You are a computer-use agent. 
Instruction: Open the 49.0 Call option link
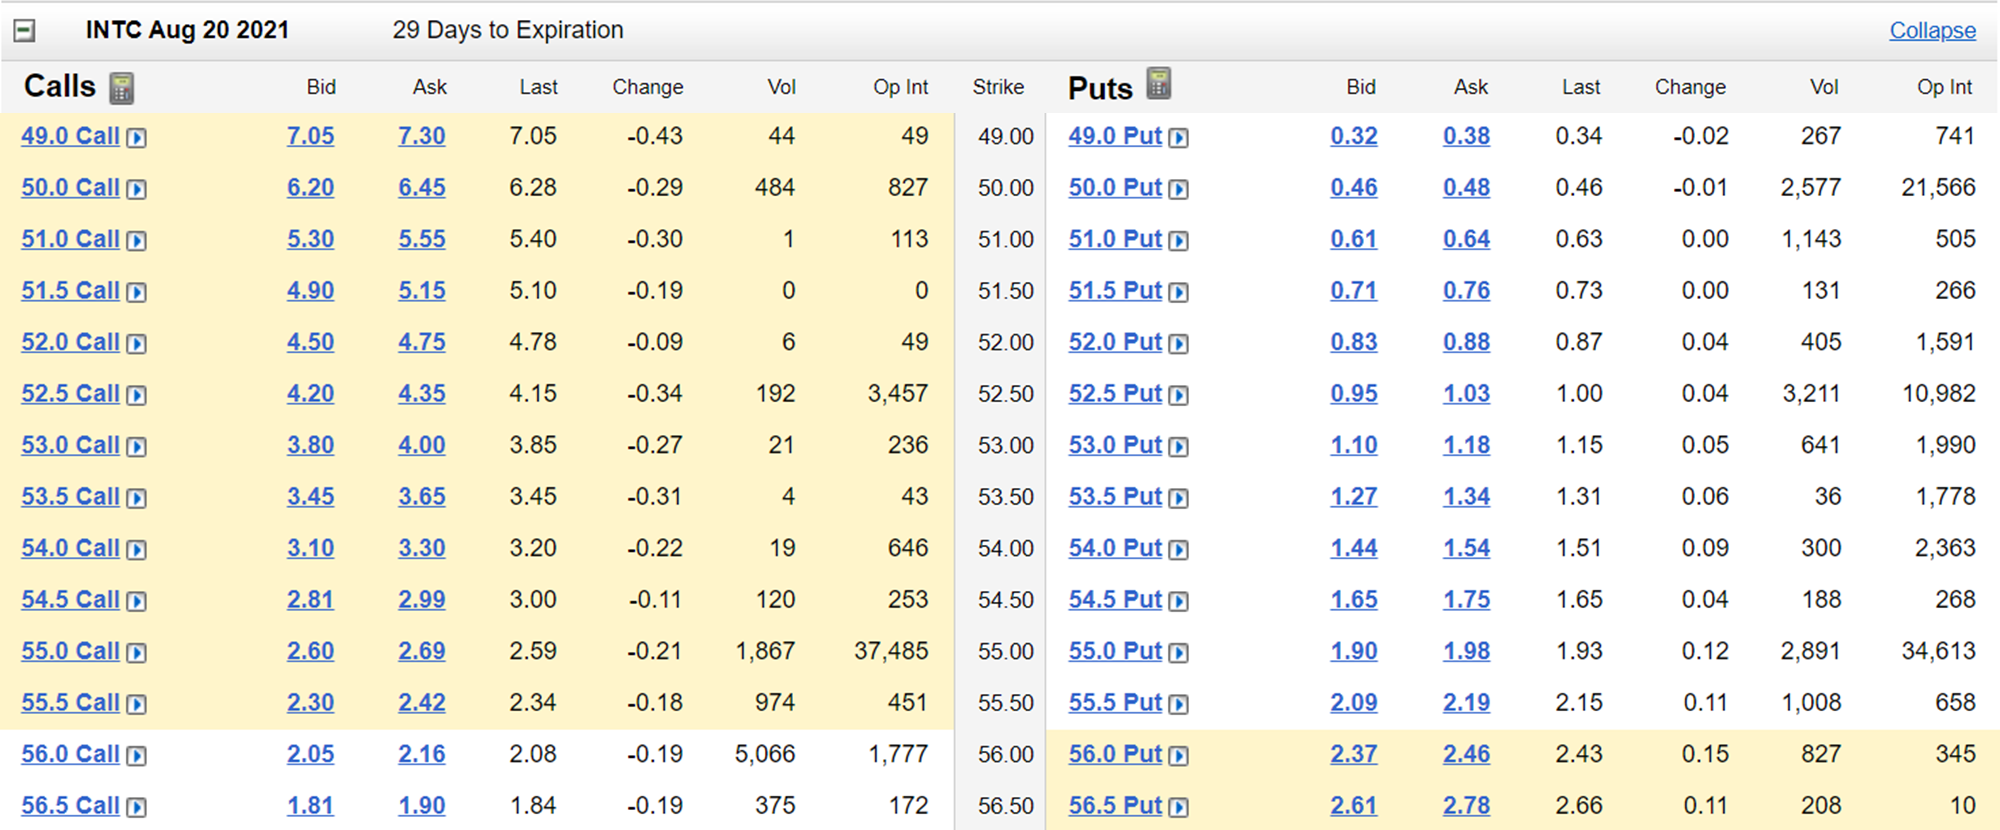point(70,136)
